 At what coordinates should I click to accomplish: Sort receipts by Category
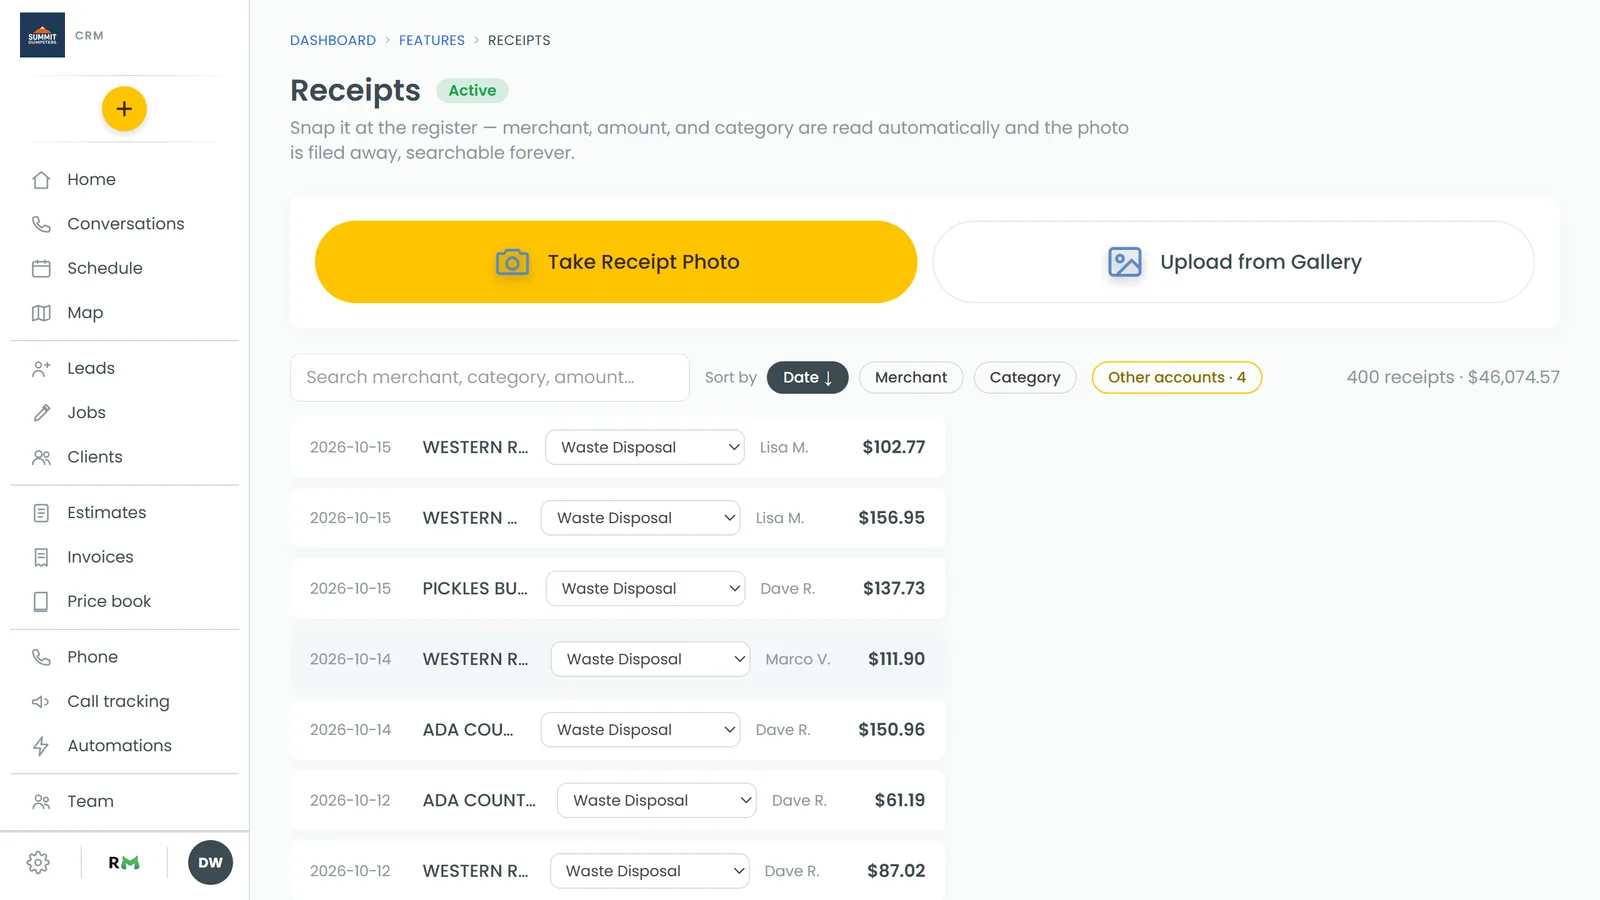pyautogui.click(x=1025, y=378)
